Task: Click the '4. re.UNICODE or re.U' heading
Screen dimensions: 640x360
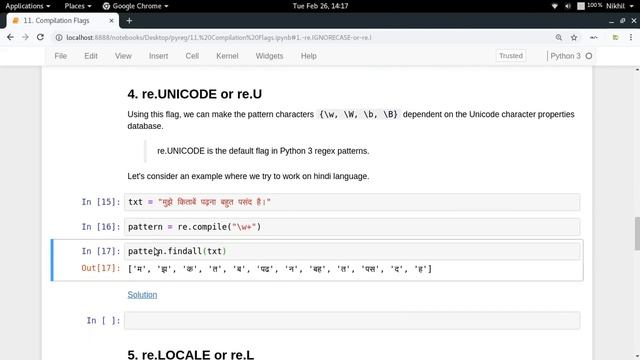Action: [x=195, y=94]
